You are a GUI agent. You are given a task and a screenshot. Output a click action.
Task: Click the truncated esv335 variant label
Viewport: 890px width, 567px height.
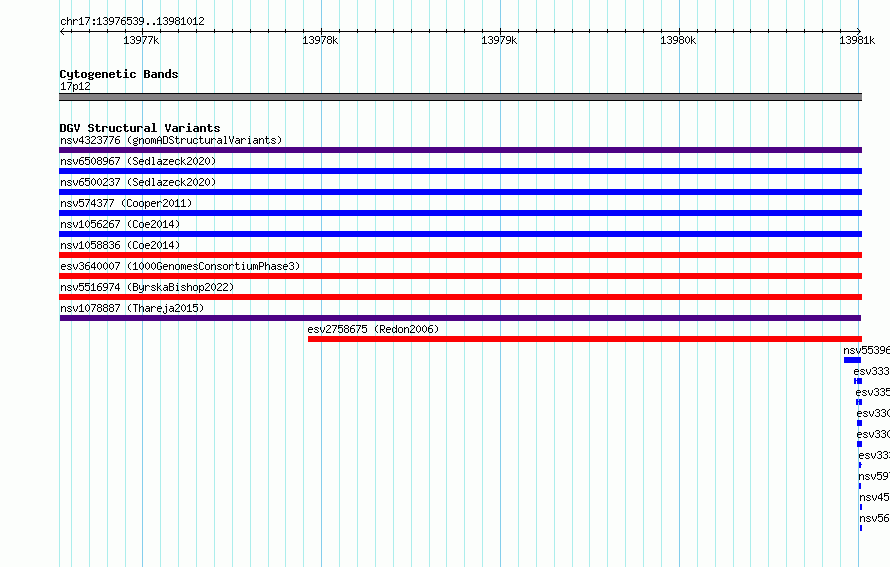coord(872,392)
